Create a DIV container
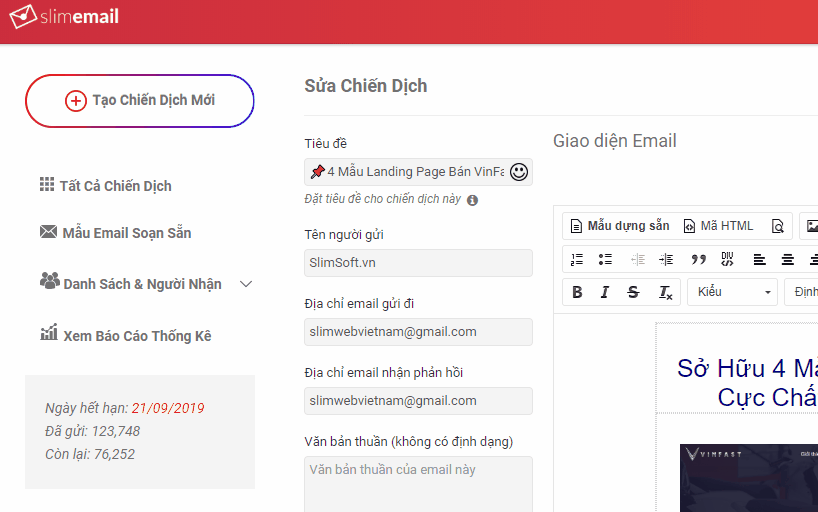818x512 pixels. pos(727,259)
